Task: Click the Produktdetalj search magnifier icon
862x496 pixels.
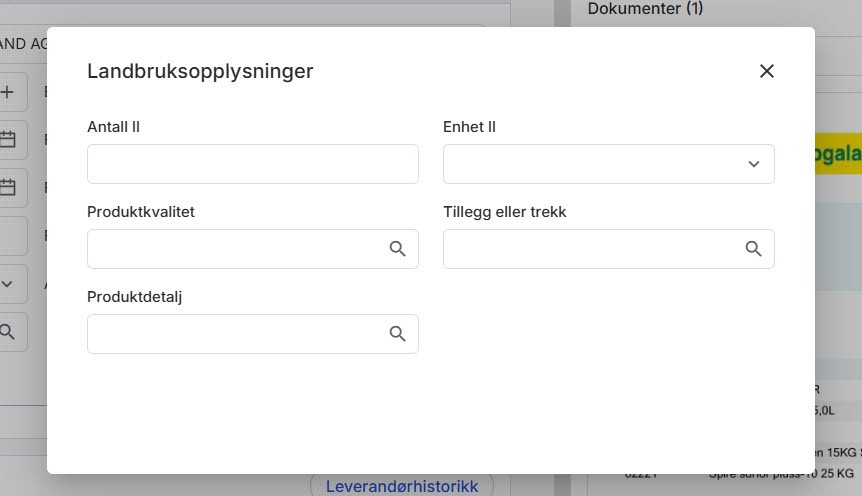Action: coord(397,334)
